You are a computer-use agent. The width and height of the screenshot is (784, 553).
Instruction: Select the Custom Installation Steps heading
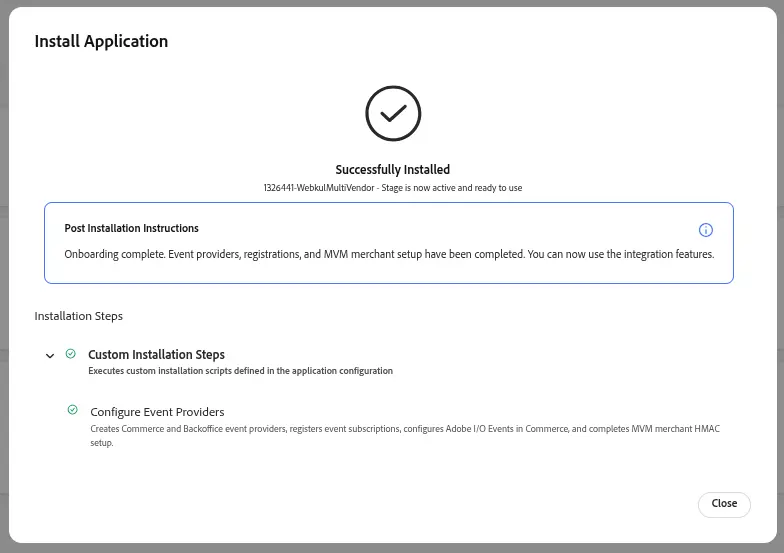click(x=156, y=354)
